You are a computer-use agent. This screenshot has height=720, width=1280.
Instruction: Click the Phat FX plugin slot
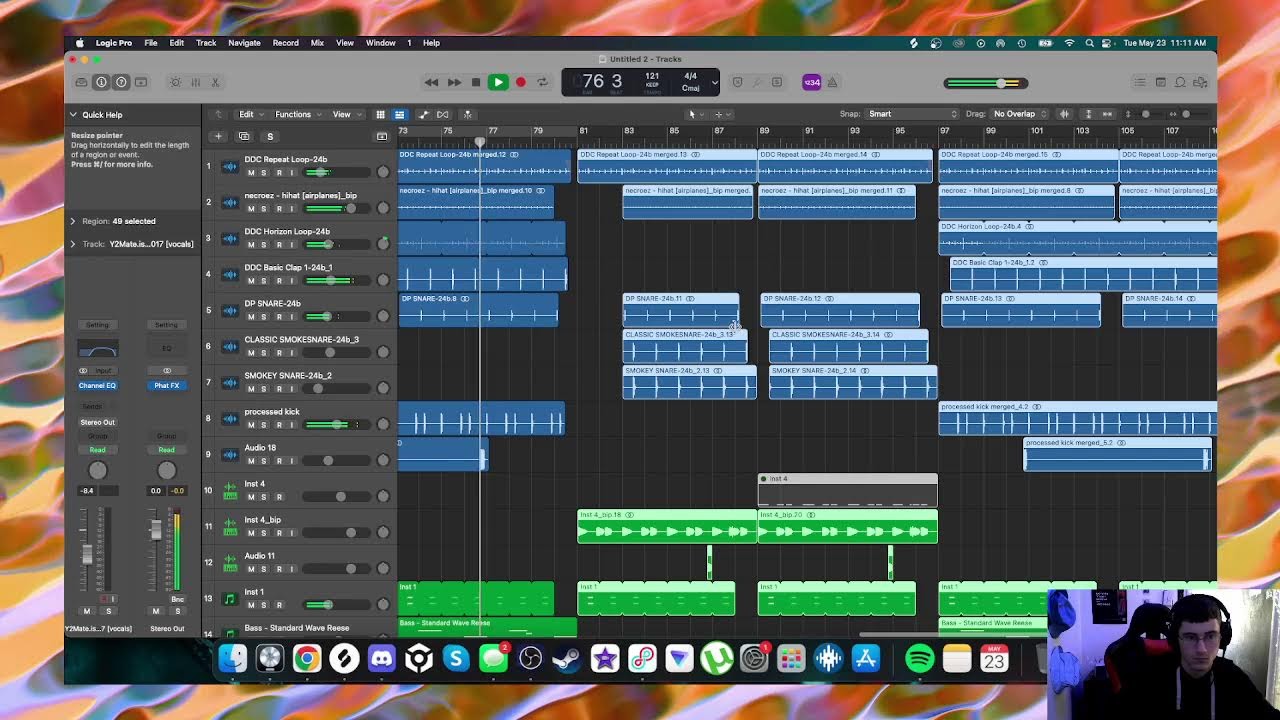point(166,385)
